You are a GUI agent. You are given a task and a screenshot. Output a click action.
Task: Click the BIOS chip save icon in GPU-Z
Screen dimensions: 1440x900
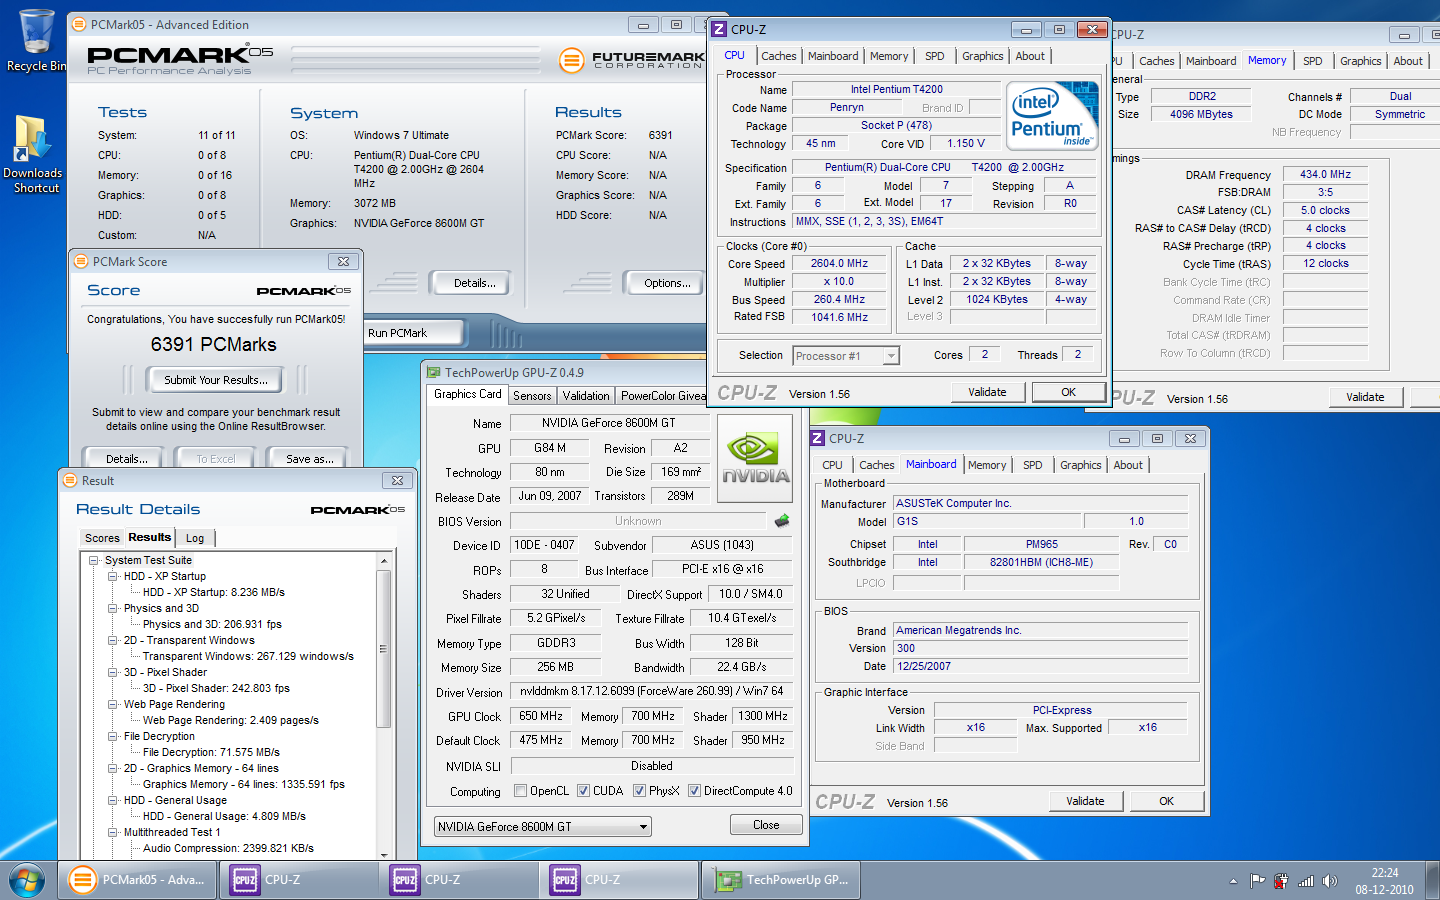point(782,520)
